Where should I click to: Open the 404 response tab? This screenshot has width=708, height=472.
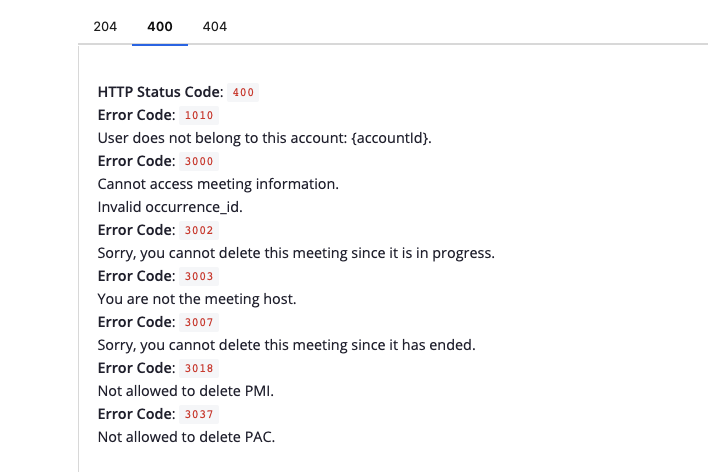[x=214, y=26]
